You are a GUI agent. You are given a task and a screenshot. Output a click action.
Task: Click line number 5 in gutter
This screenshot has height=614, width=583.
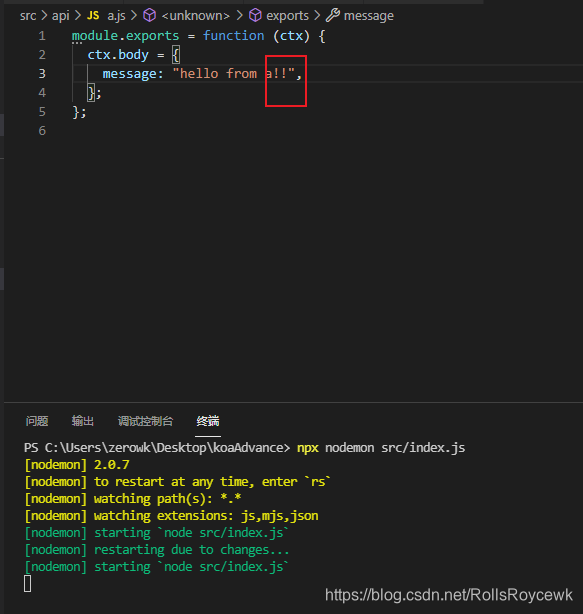[x=42, y=112]
